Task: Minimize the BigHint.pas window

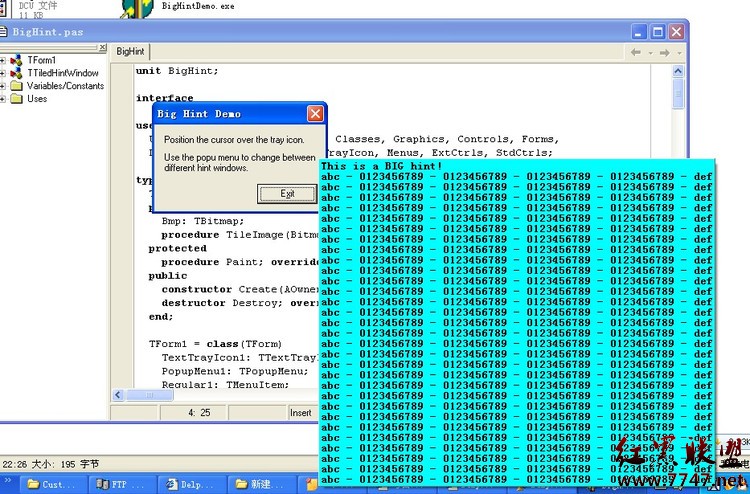Action: click(639, 32)
